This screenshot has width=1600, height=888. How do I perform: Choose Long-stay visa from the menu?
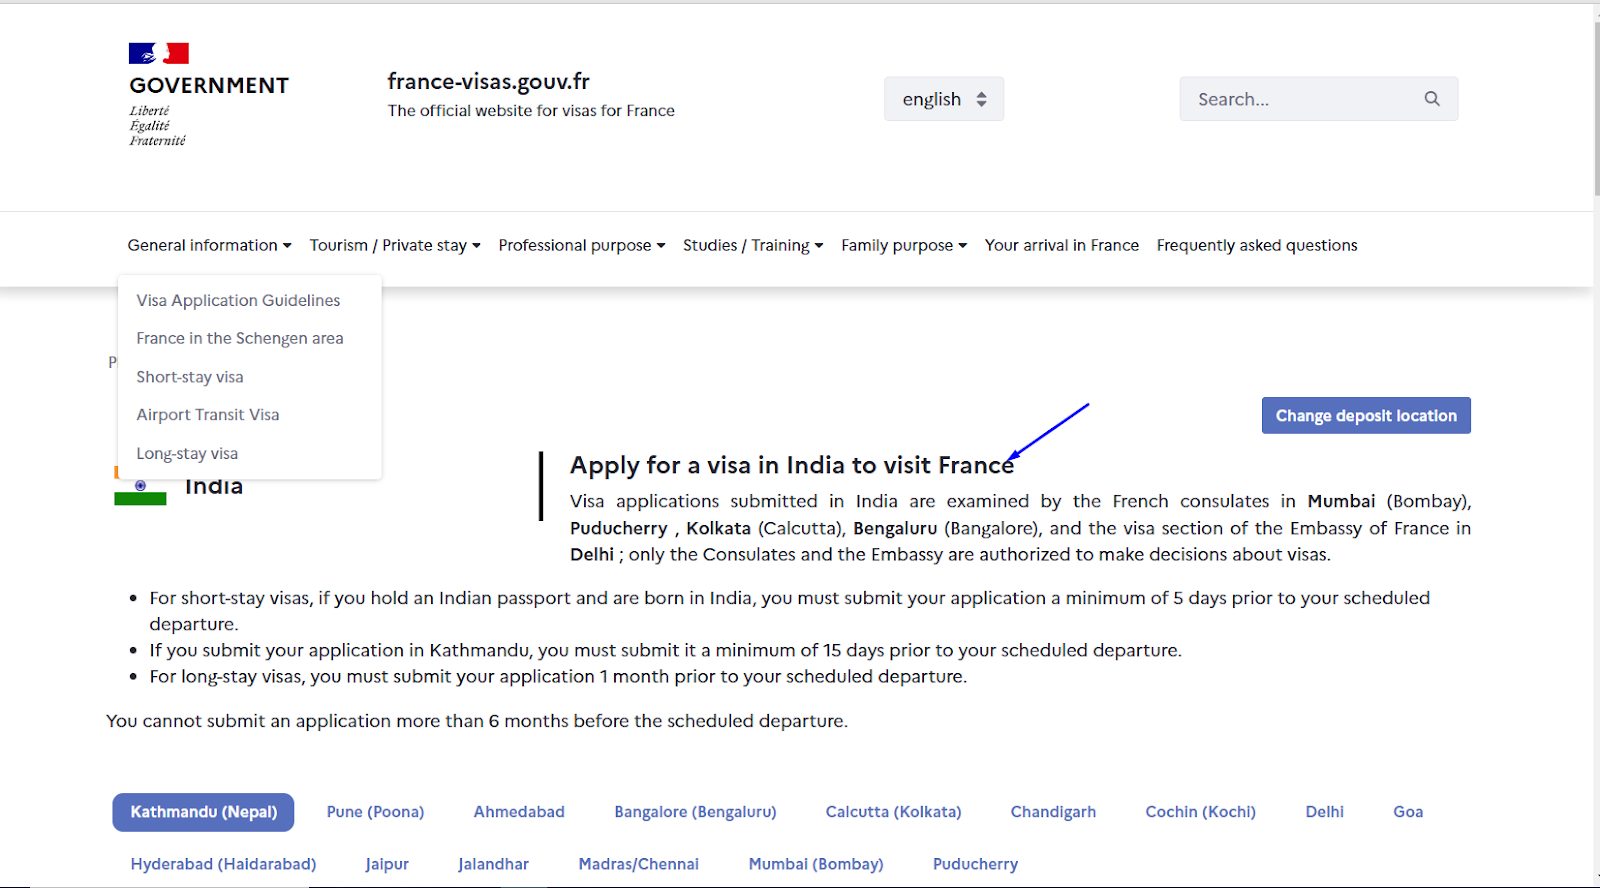(x=187, y=454)
